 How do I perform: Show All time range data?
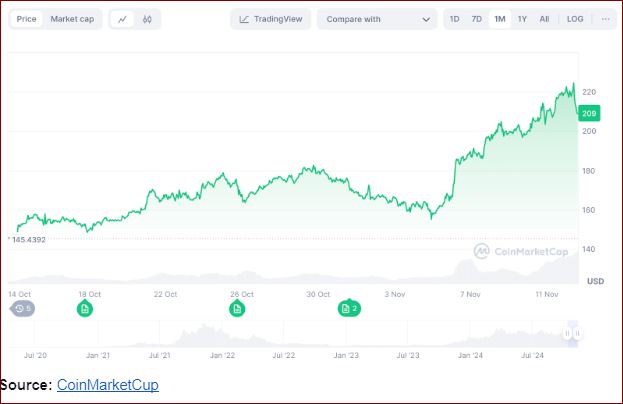point(544,19)
